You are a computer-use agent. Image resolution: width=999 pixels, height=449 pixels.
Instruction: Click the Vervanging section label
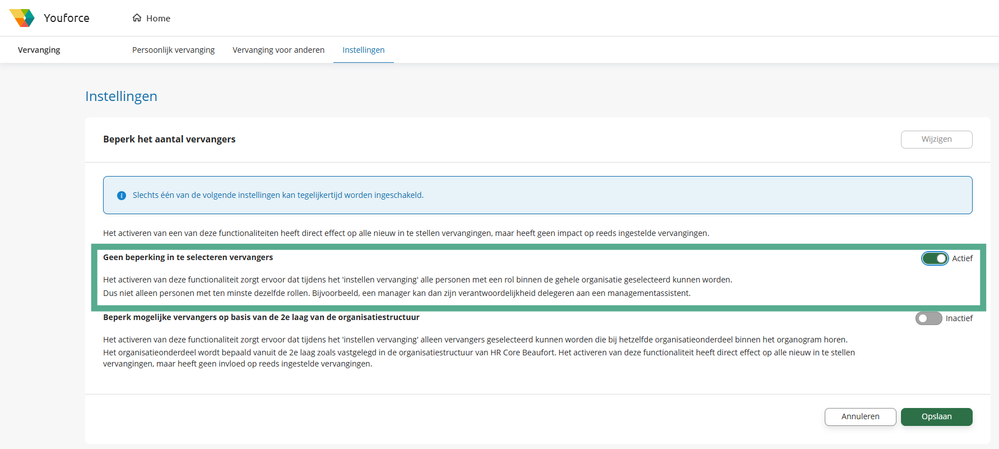click(39, 50)
